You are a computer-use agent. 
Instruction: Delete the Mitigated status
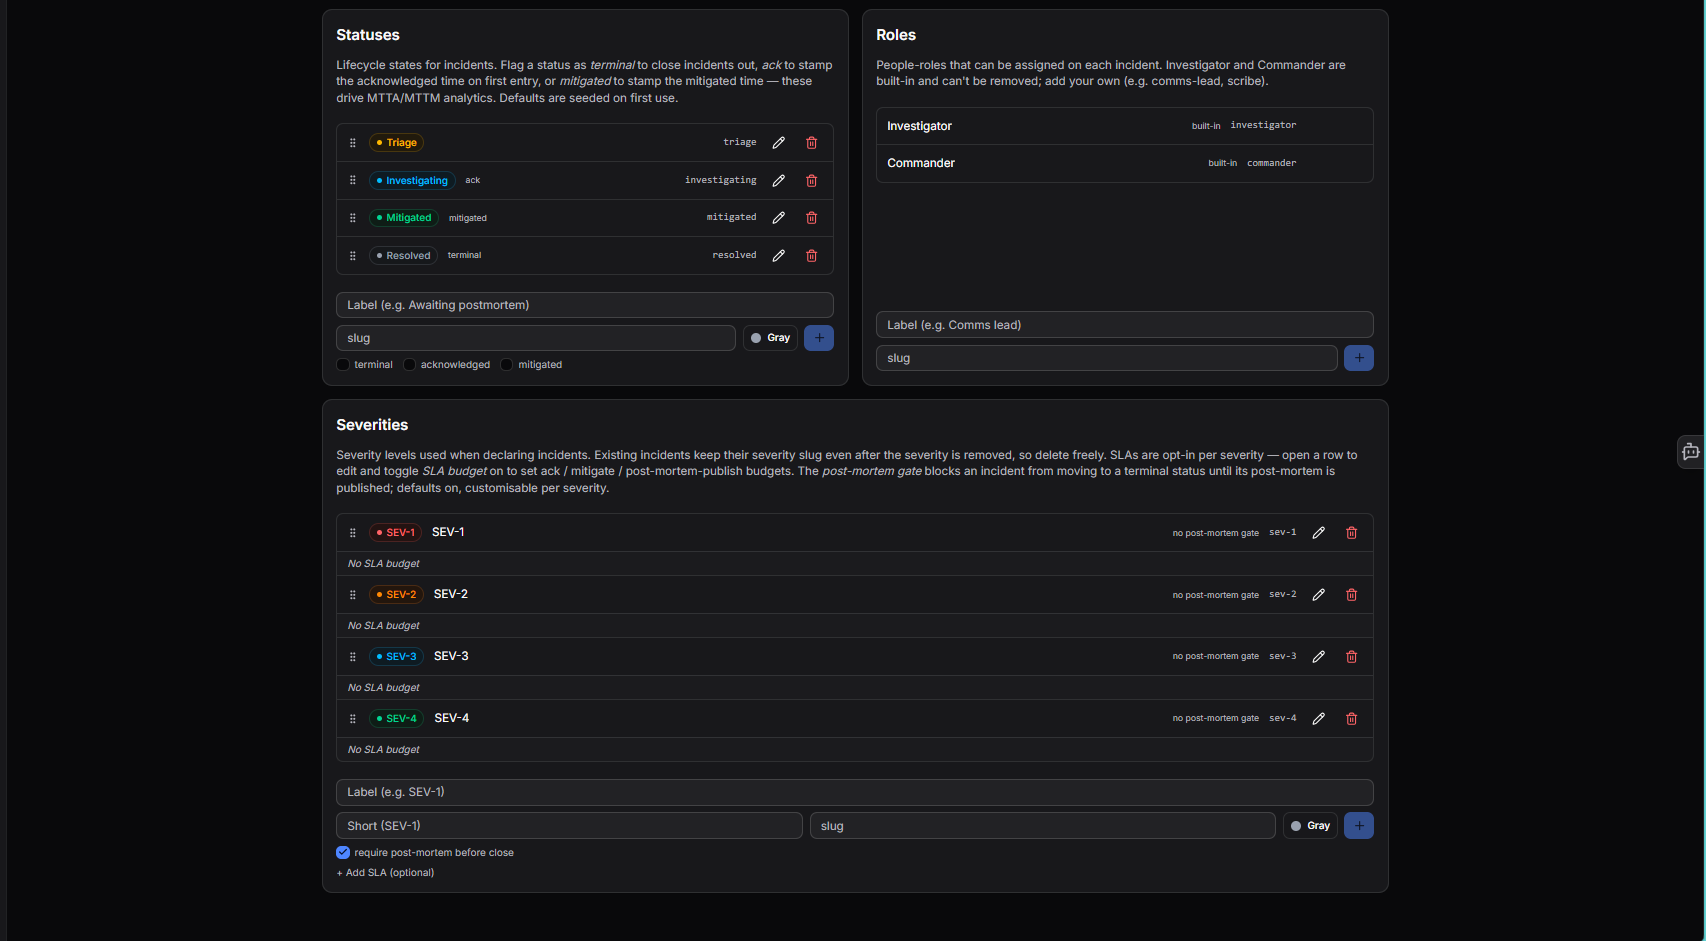811,218
